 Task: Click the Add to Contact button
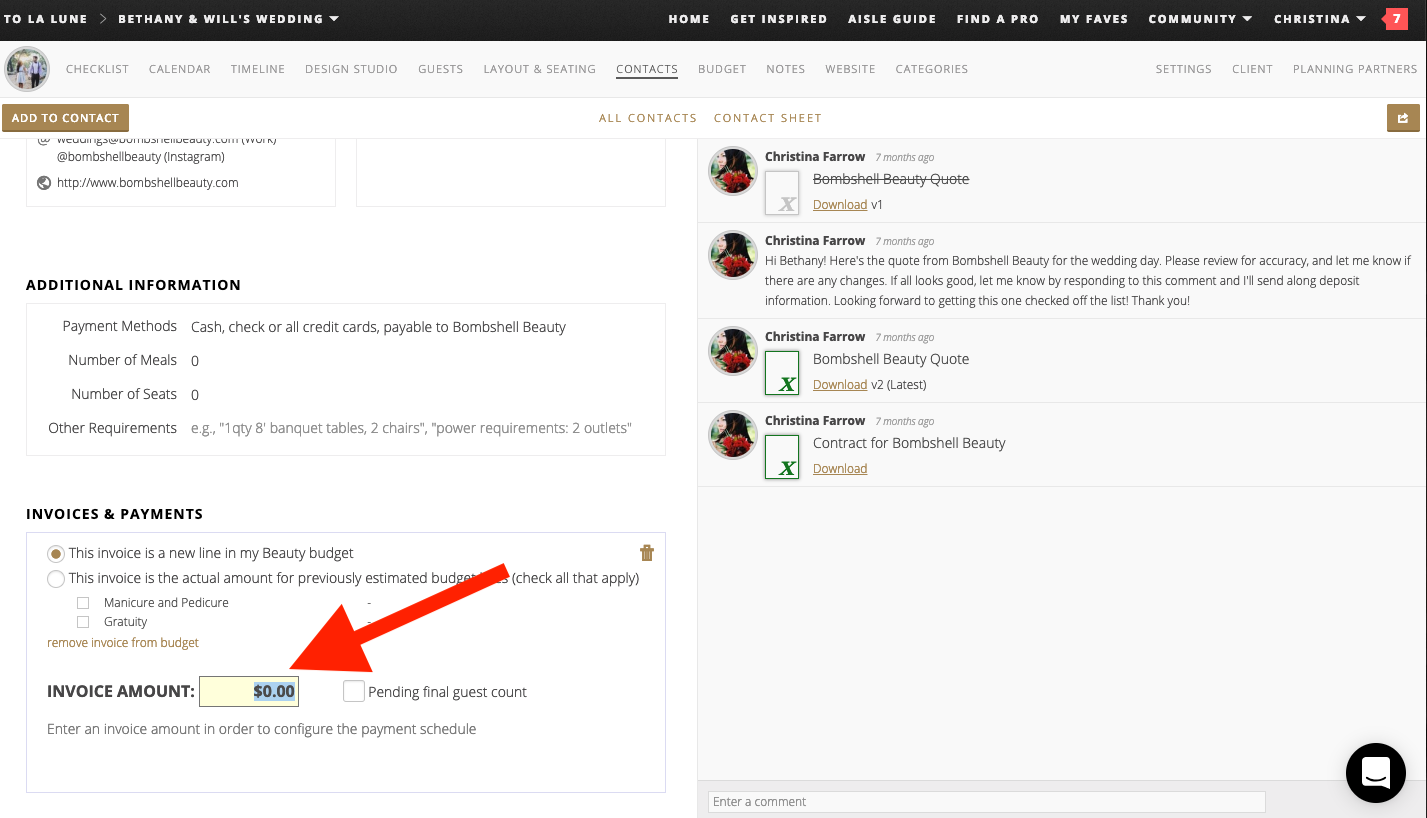coord(66,118)
